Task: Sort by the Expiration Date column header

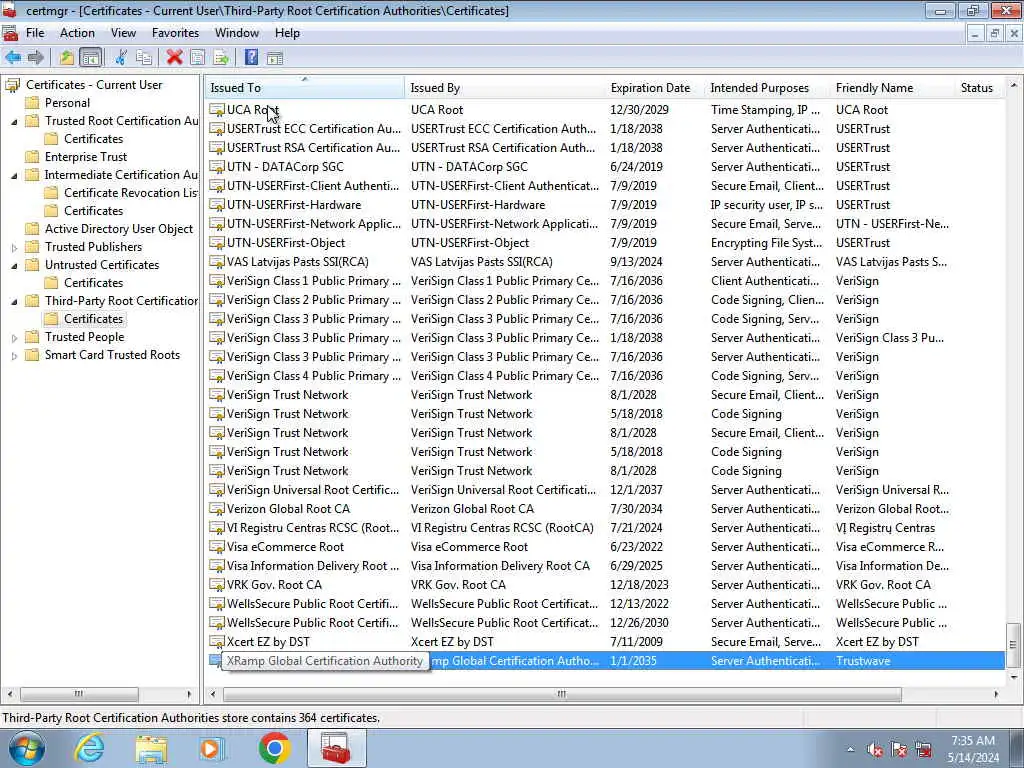Action: pyautogui.click(x=655, y=88)
